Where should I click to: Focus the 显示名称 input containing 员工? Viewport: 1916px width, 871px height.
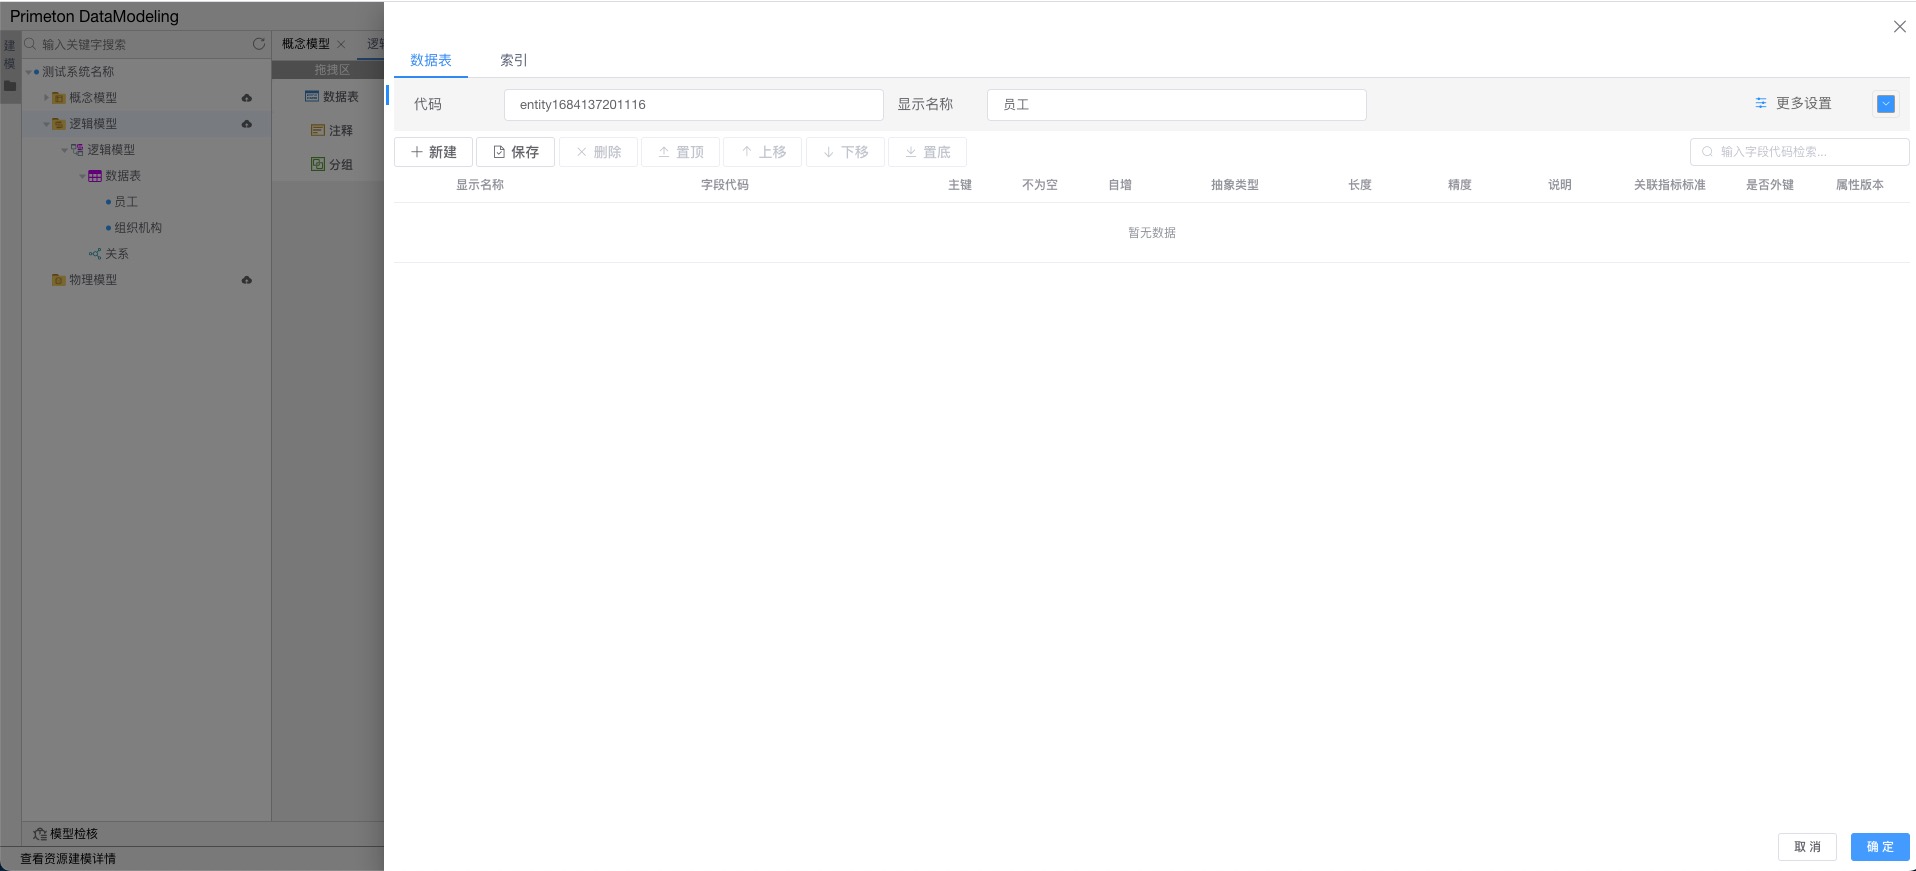tap(1177, 105)
